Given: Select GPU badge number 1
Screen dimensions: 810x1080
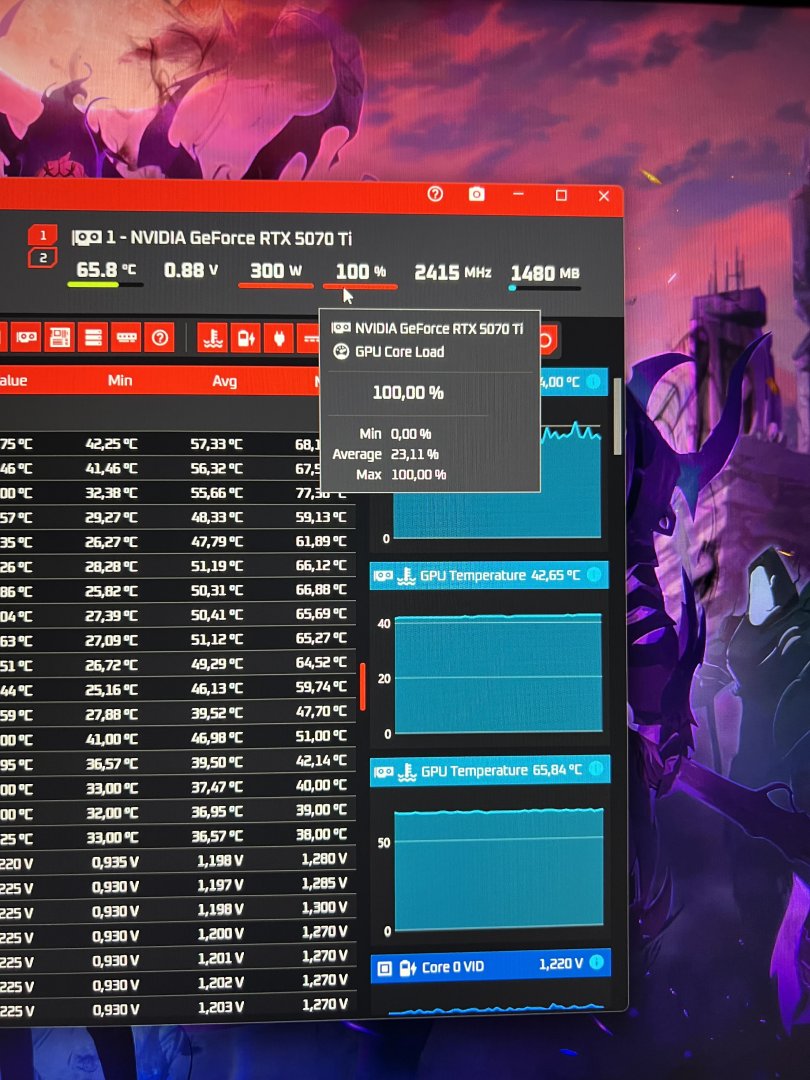Looking at the screenshot, I should pos(43,236).
